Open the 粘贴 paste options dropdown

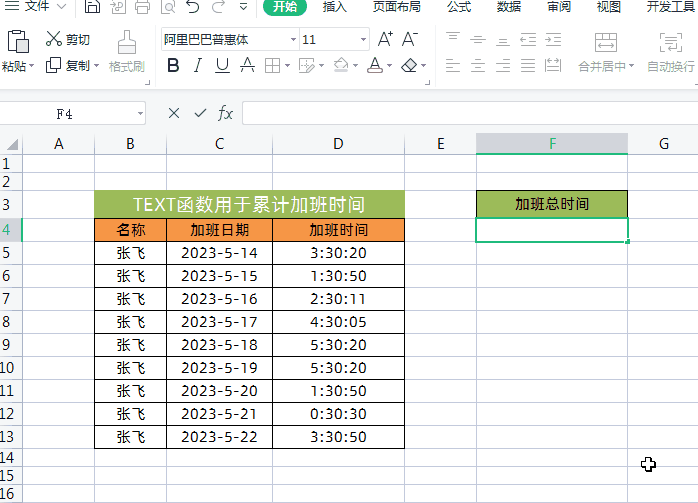coord(31,66)
